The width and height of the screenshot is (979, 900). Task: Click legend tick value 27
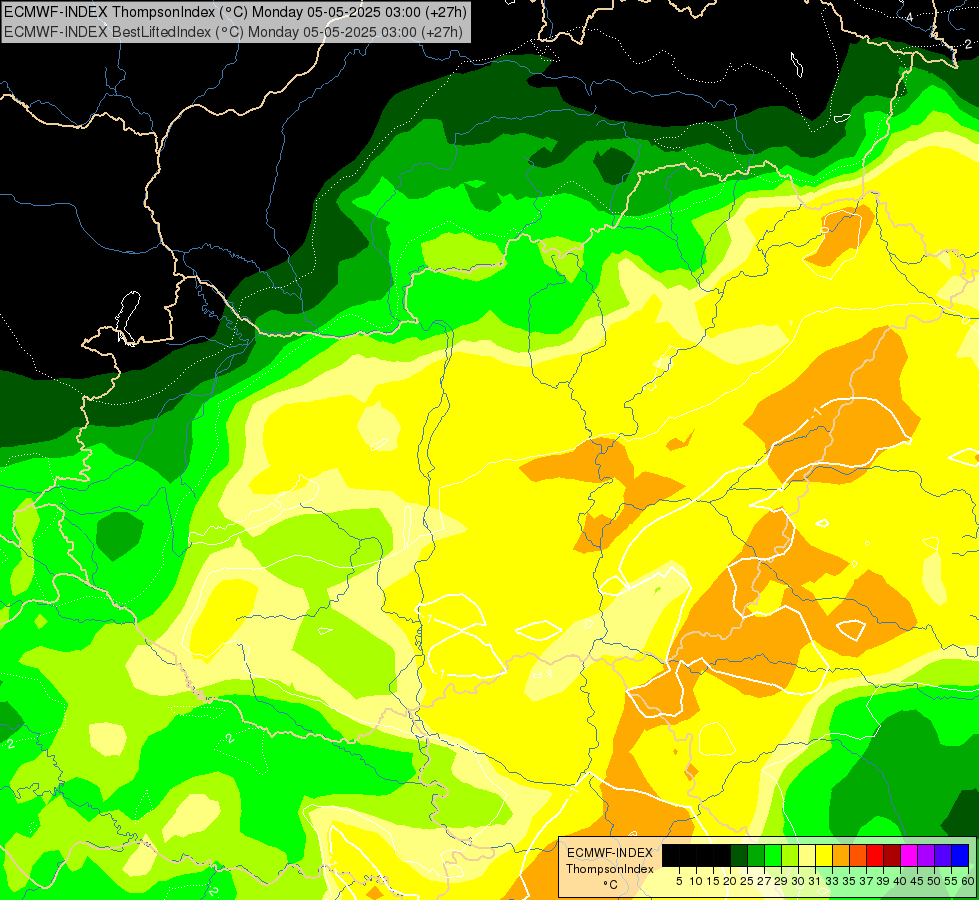pyautogui.click(x=764, y=881)
